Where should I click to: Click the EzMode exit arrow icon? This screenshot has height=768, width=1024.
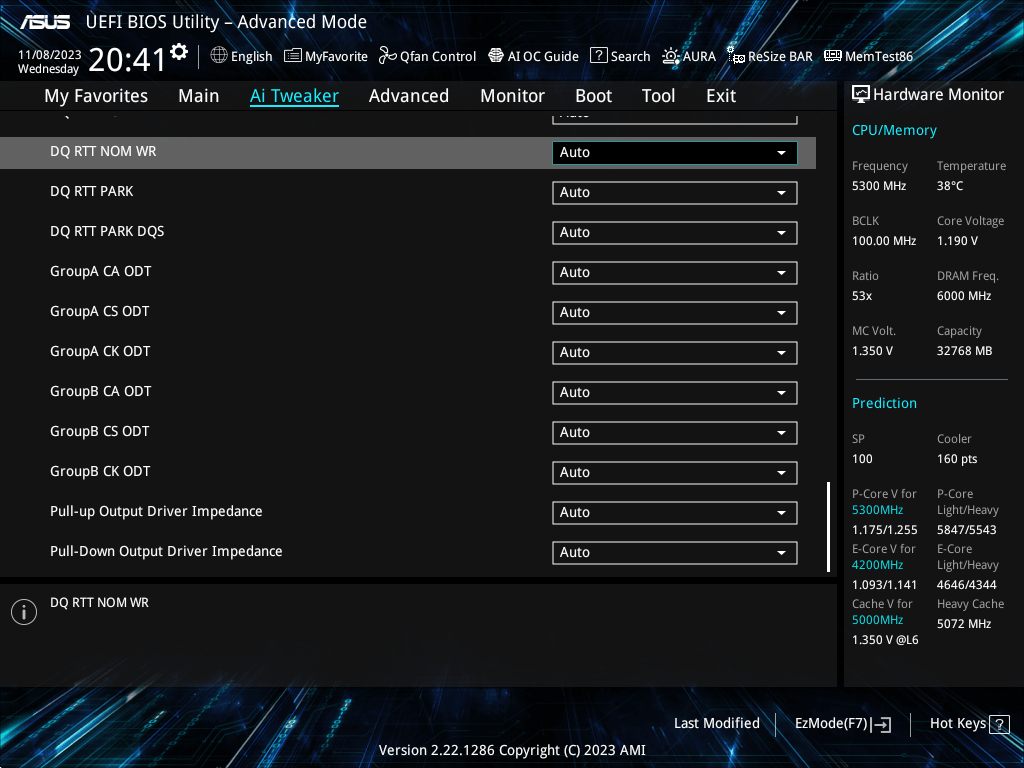881,724
